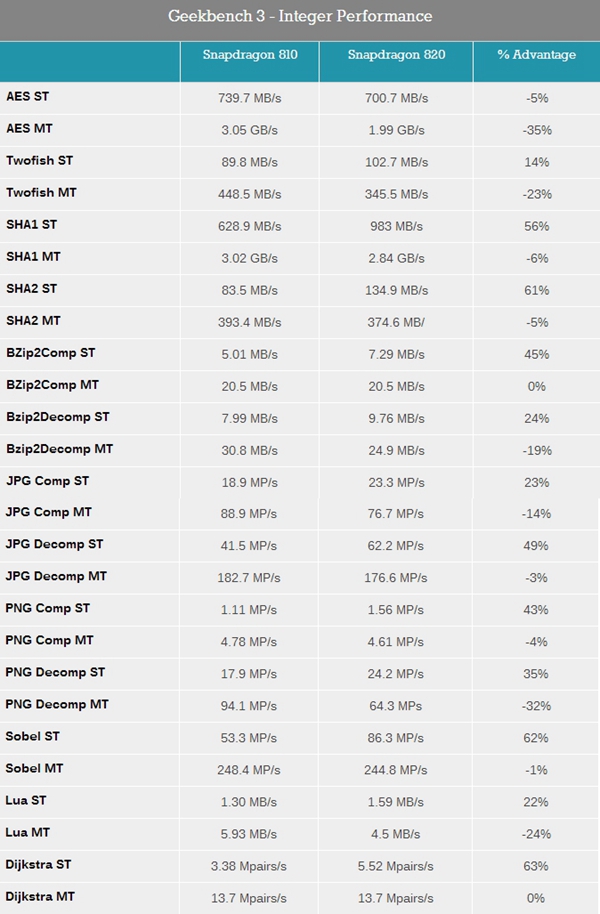600x914 pixels.
Task: Select the BZip2Comp MT row label
Action: coord(52,385)
